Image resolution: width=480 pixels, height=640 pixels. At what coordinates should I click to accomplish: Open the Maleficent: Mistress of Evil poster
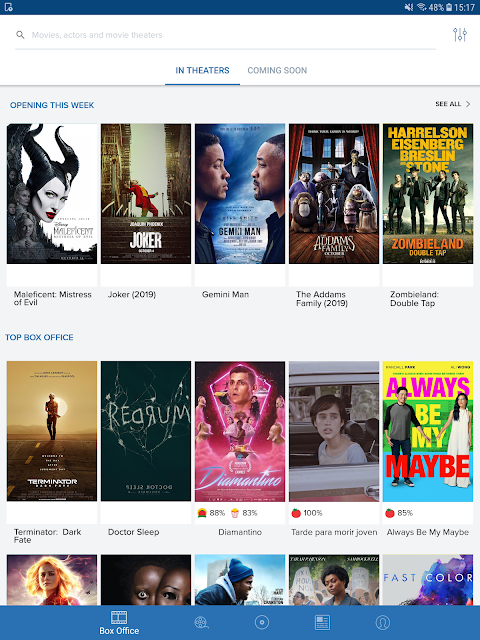(52, 194)
